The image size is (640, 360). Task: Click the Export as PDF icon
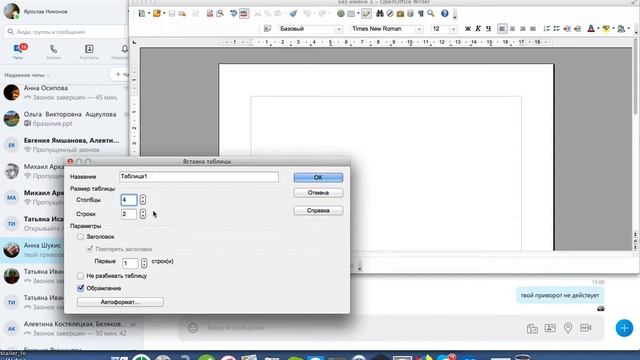(x=210, y=13)
